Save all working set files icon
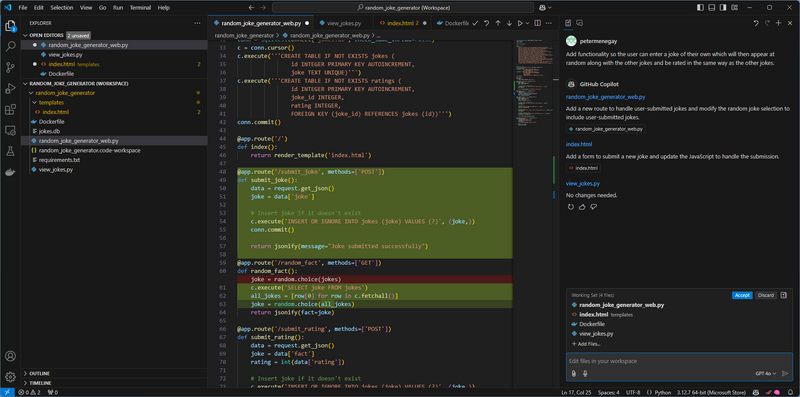The image size is (800, 397). tap(784, 295)
